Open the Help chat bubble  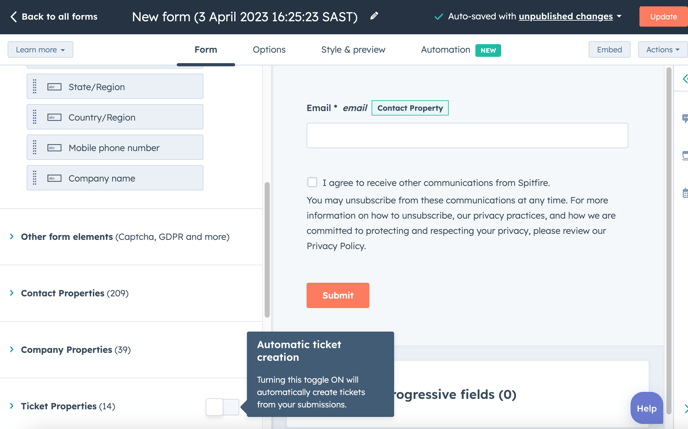[x=646, y=408]
